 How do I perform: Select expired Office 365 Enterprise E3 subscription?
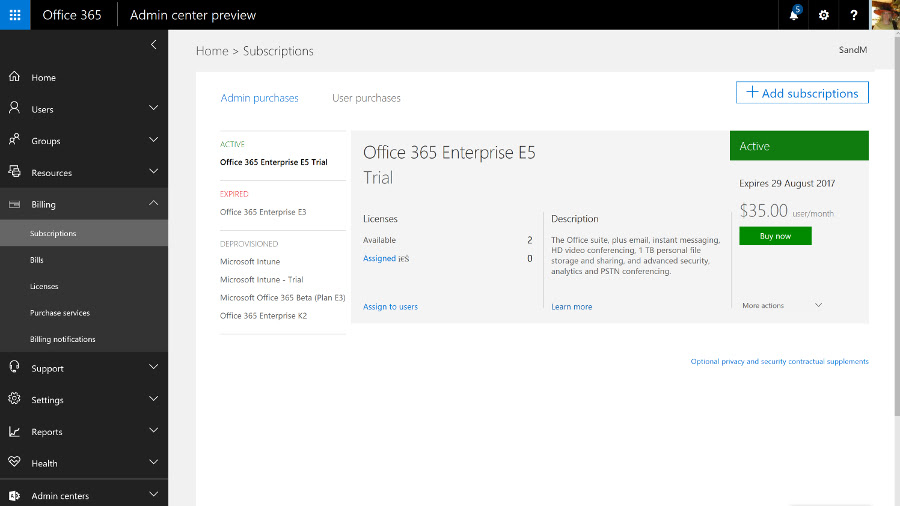click(263, 212)
